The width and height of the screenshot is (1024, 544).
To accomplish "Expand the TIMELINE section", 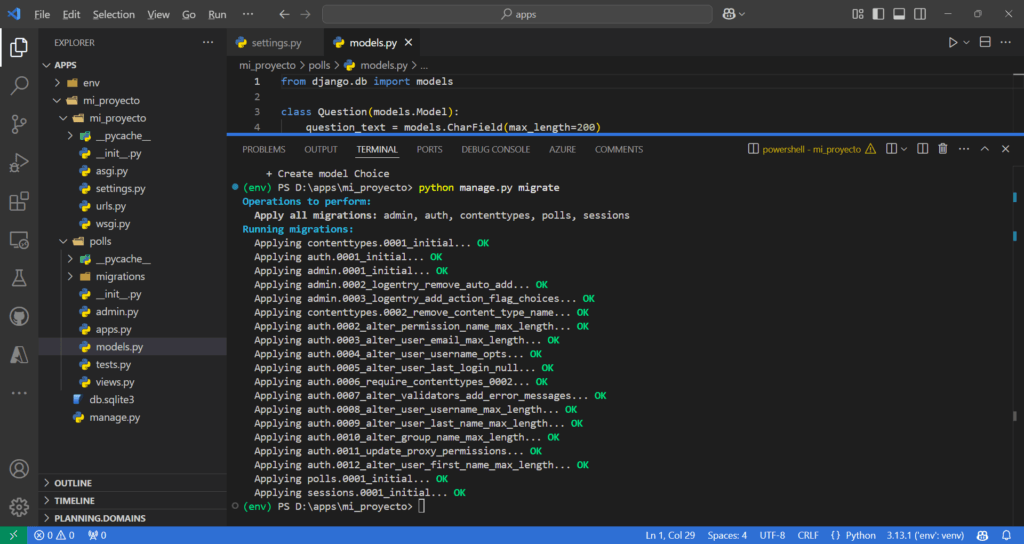I will (x=133, y=501).
